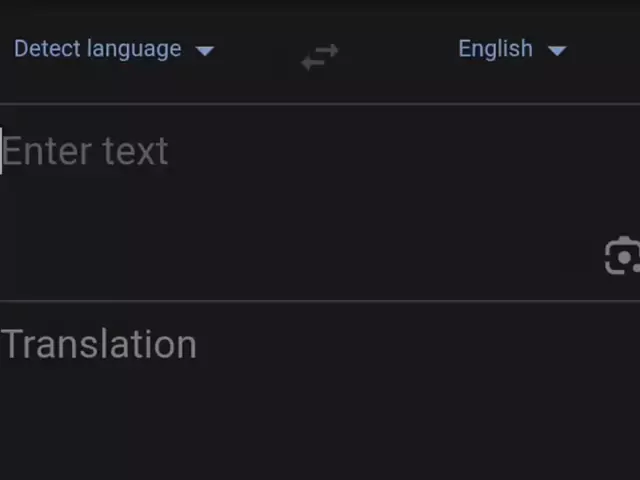This screenshot has height=480, width=640.
Task: Click the "Translation" placeholder text
Action: (99, 345)
